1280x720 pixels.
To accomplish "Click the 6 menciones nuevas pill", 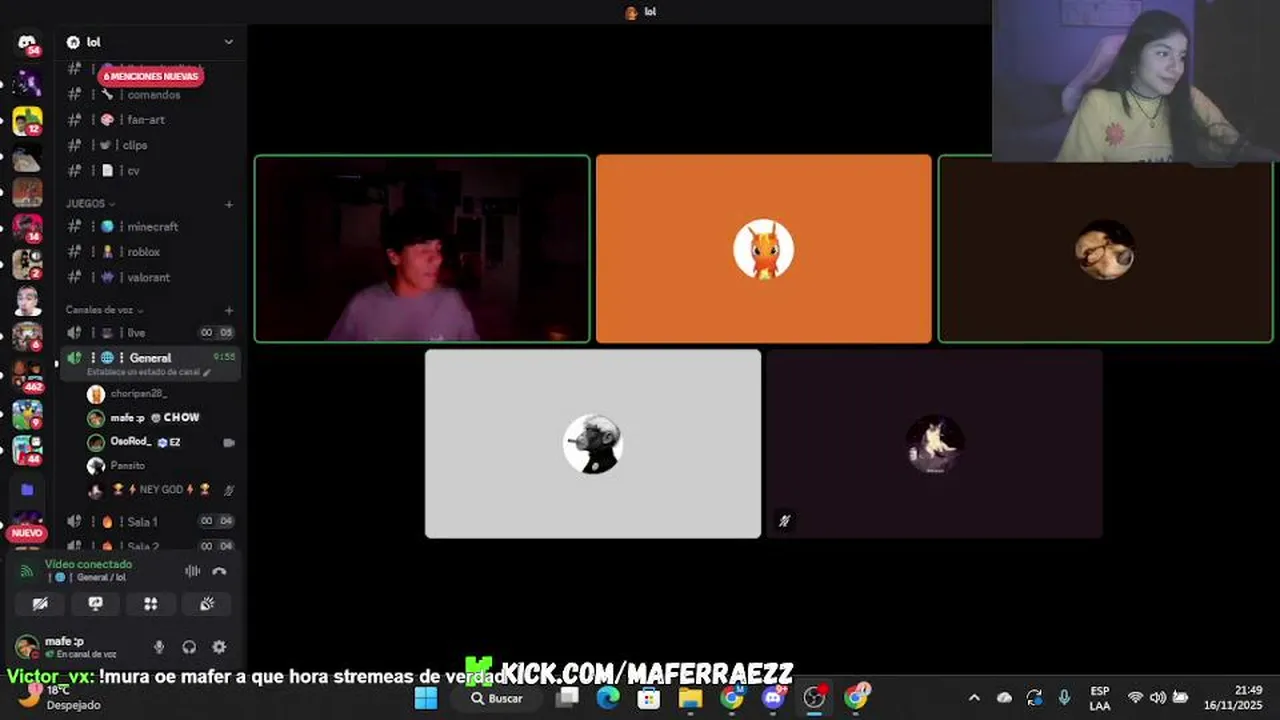I will coord(151,76).
